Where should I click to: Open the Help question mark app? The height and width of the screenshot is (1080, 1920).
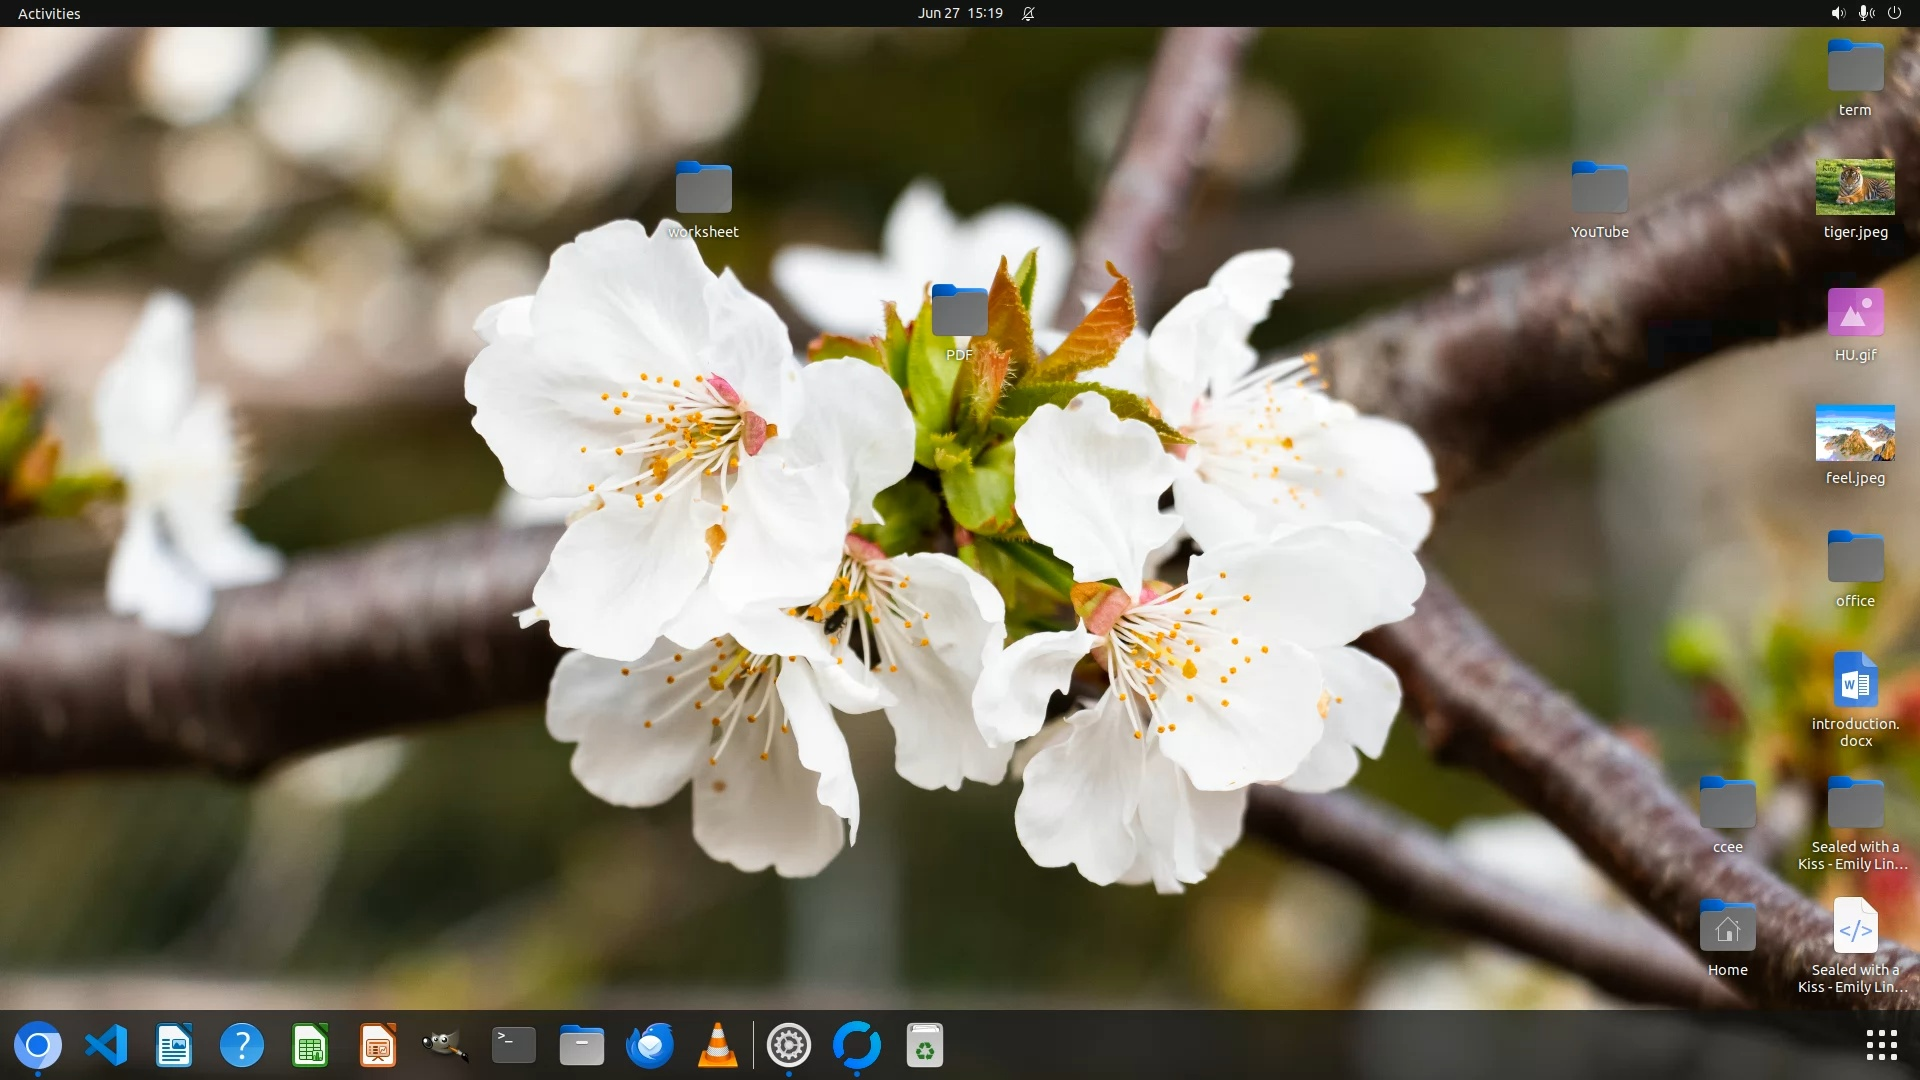click(x=242, y=1046)
